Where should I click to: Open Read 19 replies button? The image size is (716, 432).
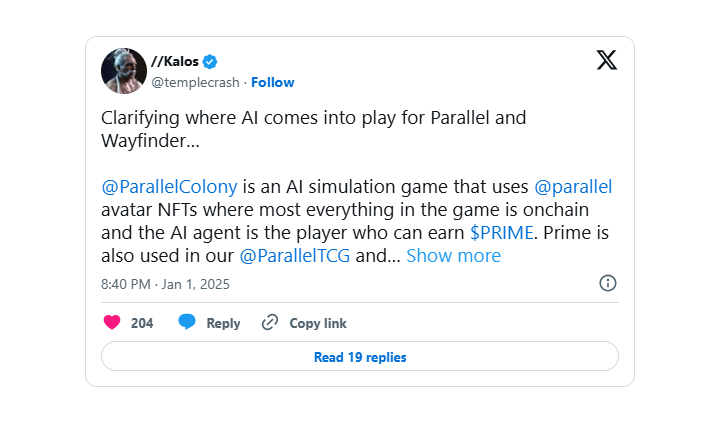(x=360, y=357)
